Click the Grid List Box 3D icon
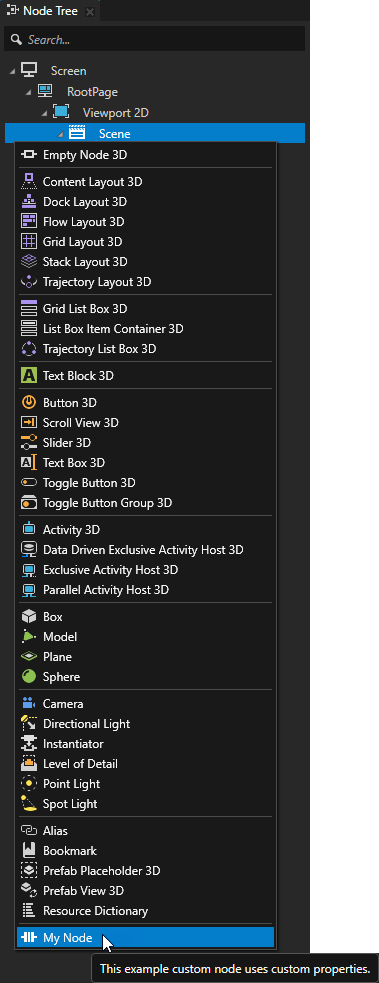Screen dimensions: 379x983 [x=29, y=309]
